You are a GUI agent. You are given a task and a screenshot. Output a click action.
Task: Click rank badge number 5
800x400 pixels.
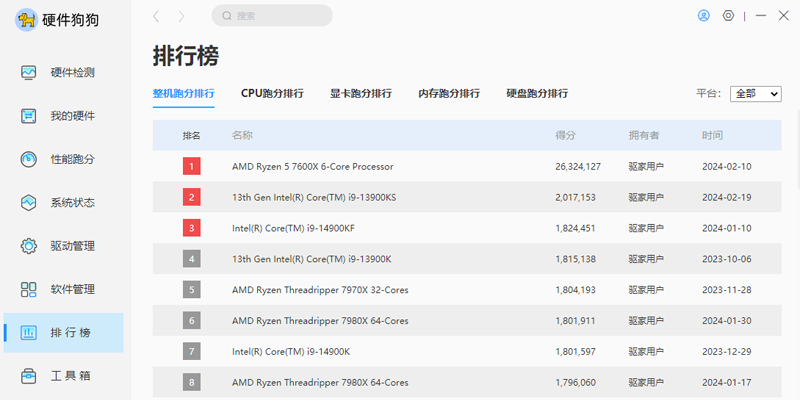point(192,290)
